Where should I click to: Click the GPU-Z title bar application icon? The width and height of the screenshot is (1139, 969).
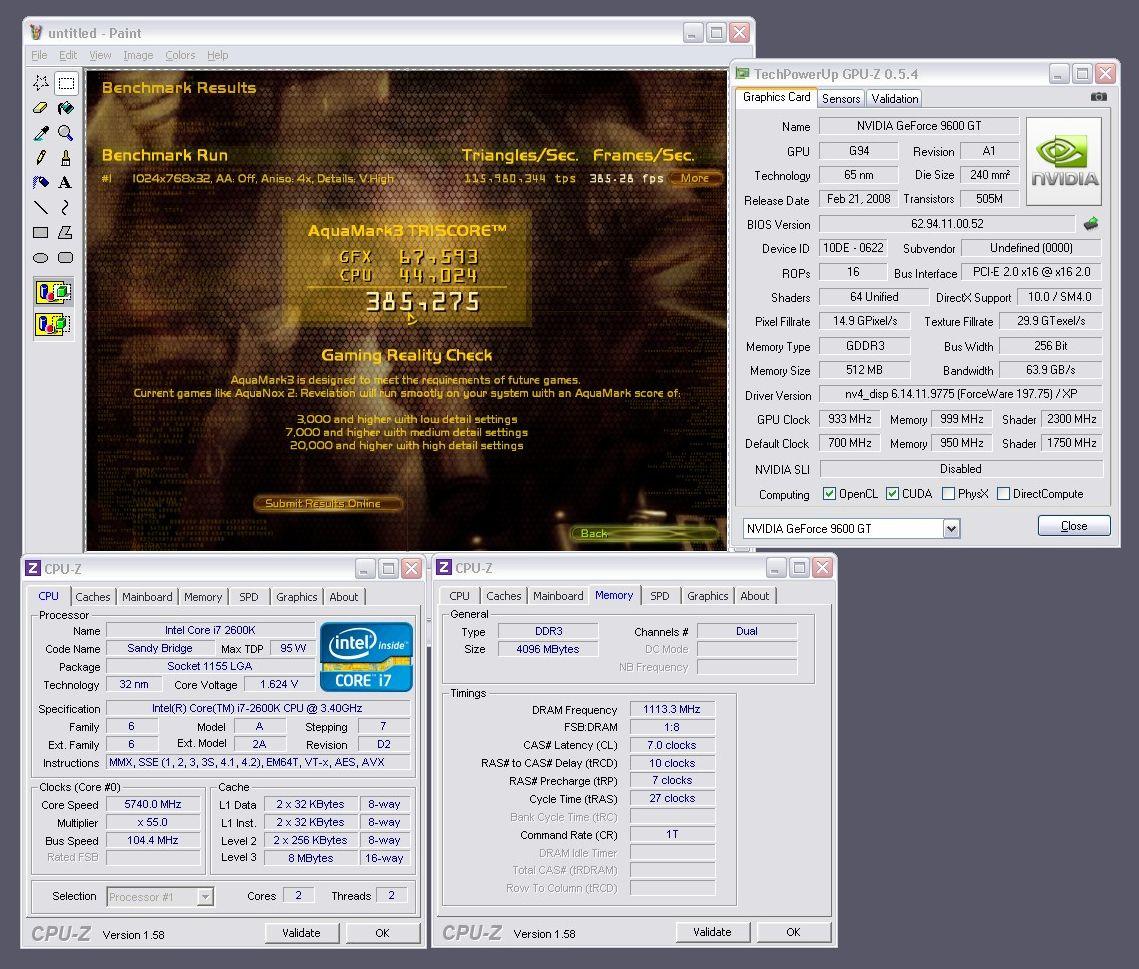tap(742, 73)
